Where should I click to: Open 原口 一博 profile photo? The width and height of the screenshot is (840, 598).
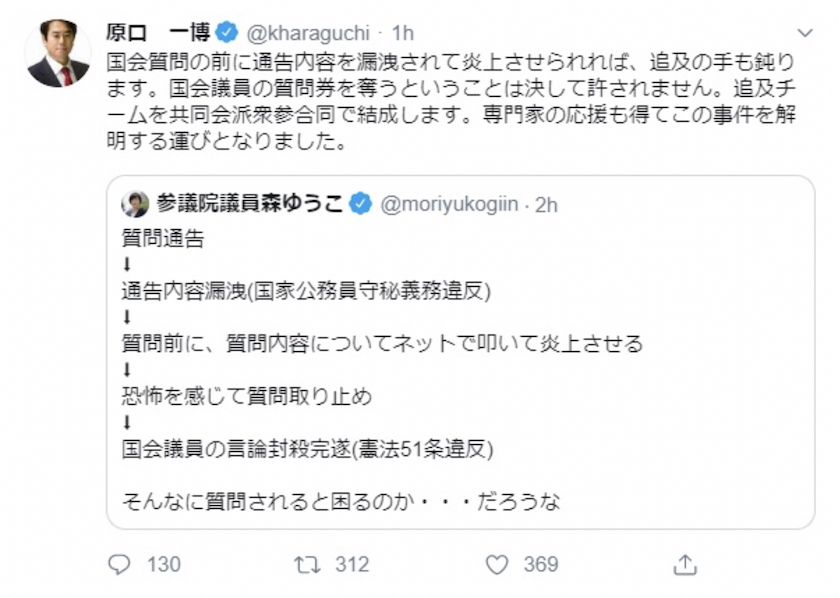click(58, 53)
